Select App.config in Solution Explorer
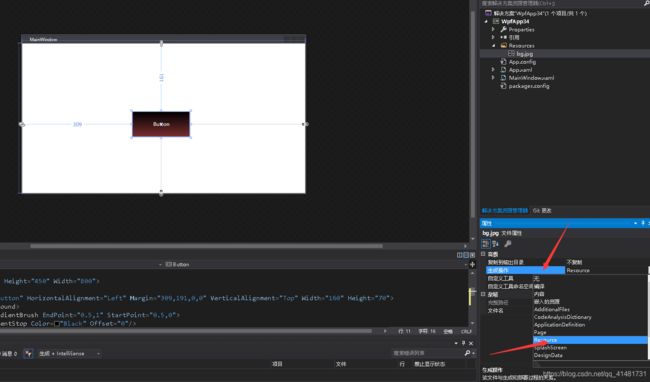The height and width of the screenshot is (382, 650). [x=522, y=62]
